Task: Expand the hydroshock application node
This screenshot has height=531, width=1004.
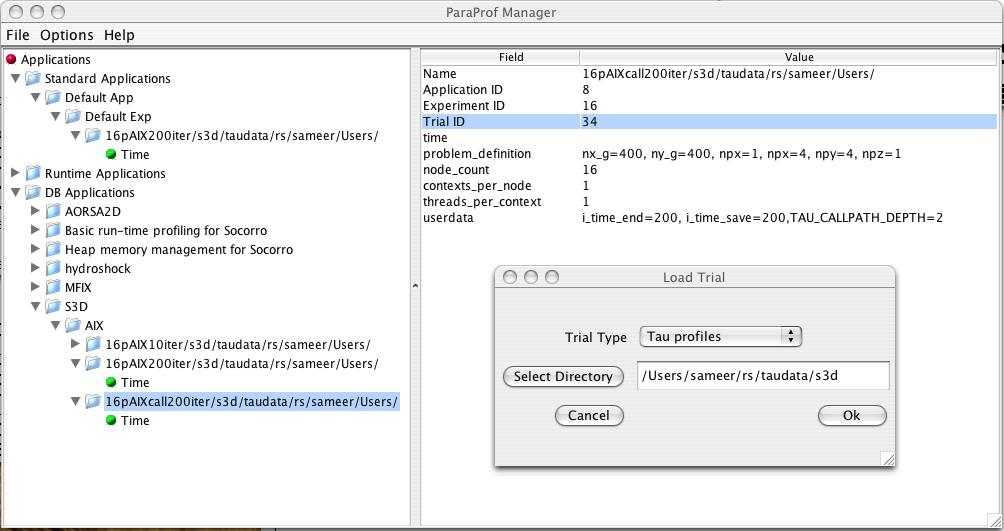Action: tap(36, 268)
